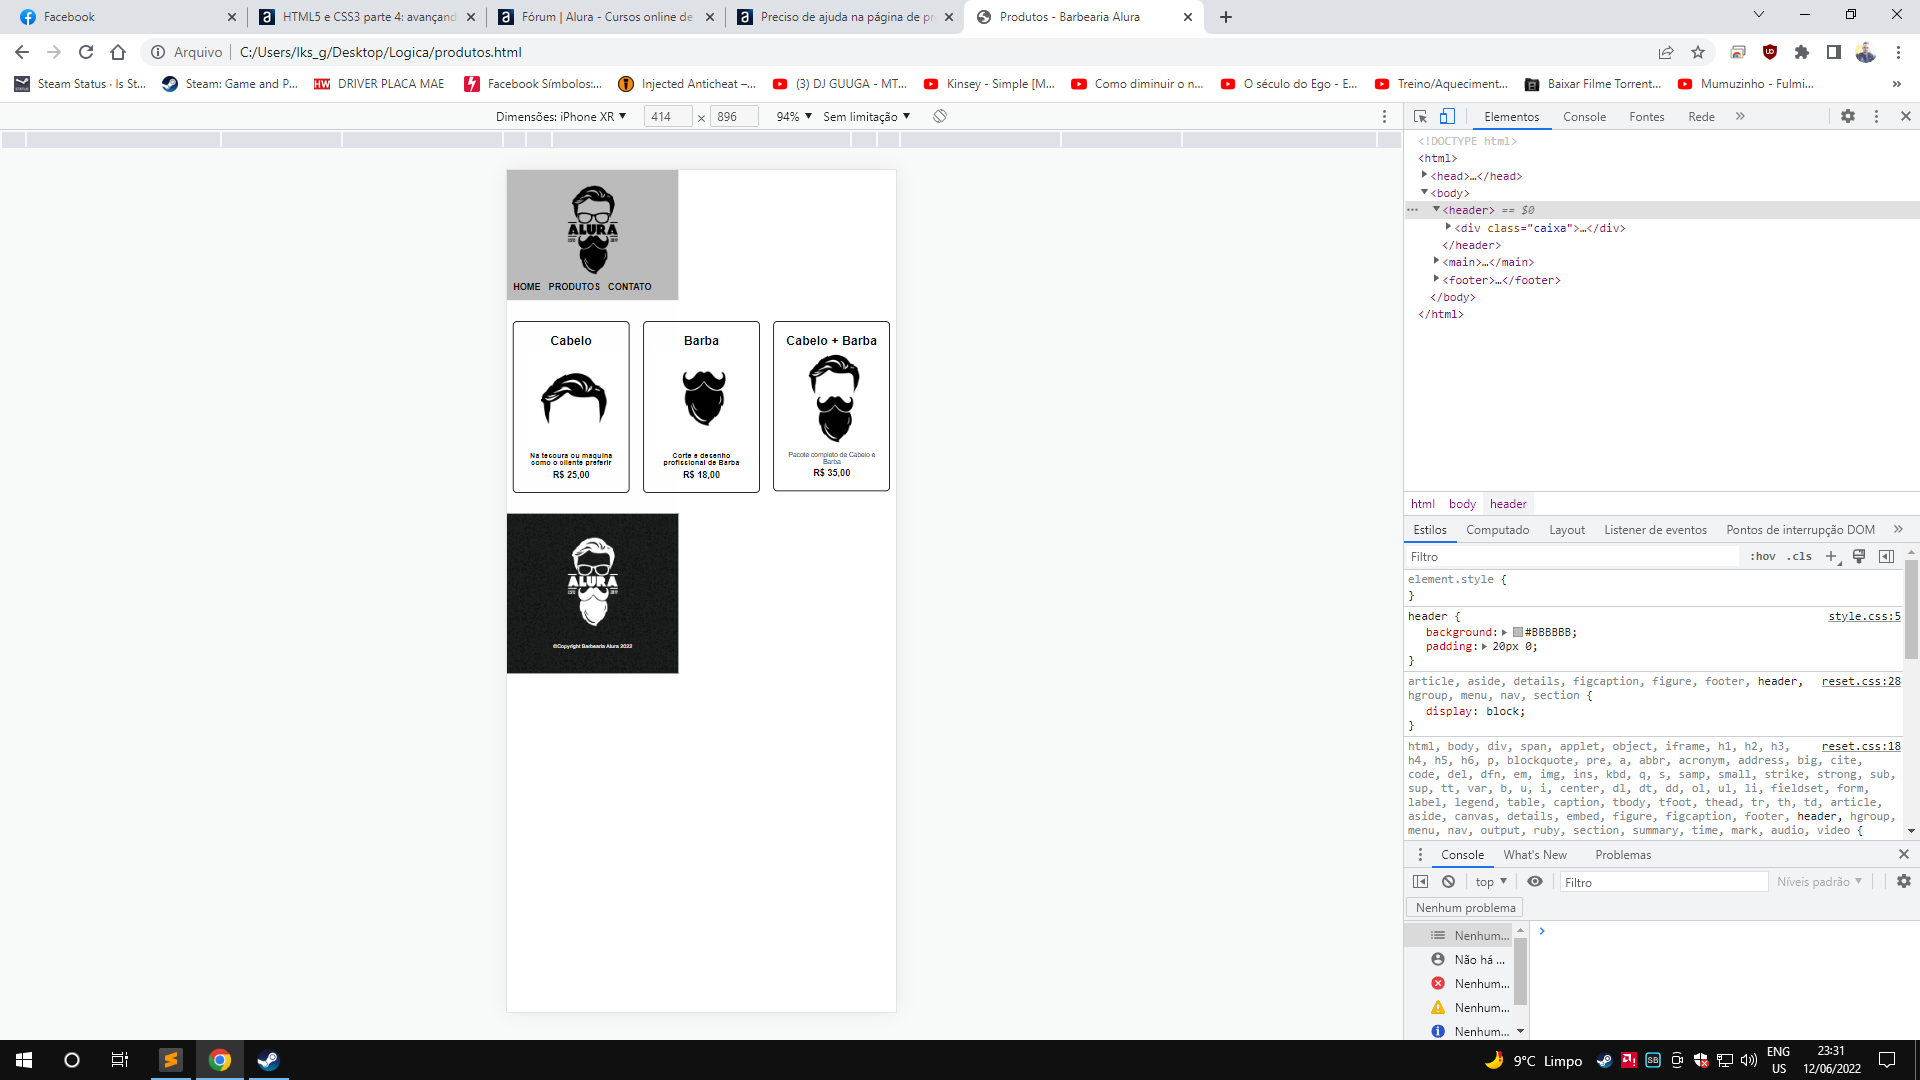
Task: Select the Elements panel tab
Action: click(x=1513, y=116)
